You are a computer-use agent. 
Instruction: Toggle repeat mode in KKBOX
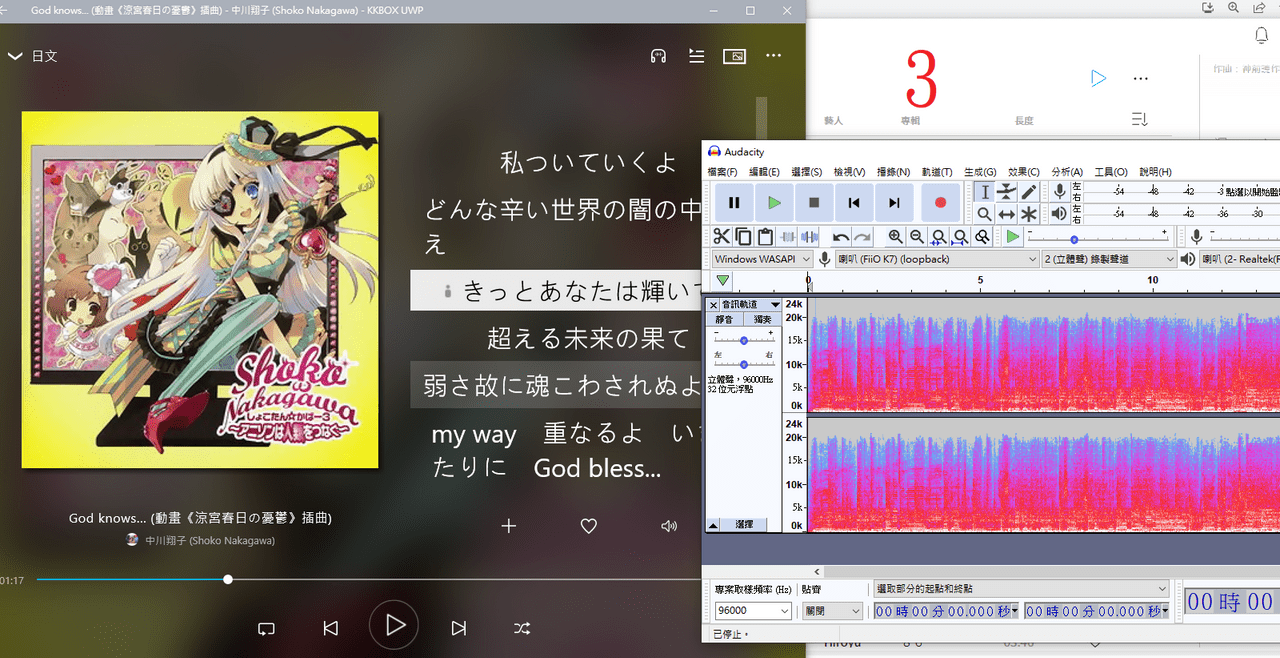coord(266,628)
